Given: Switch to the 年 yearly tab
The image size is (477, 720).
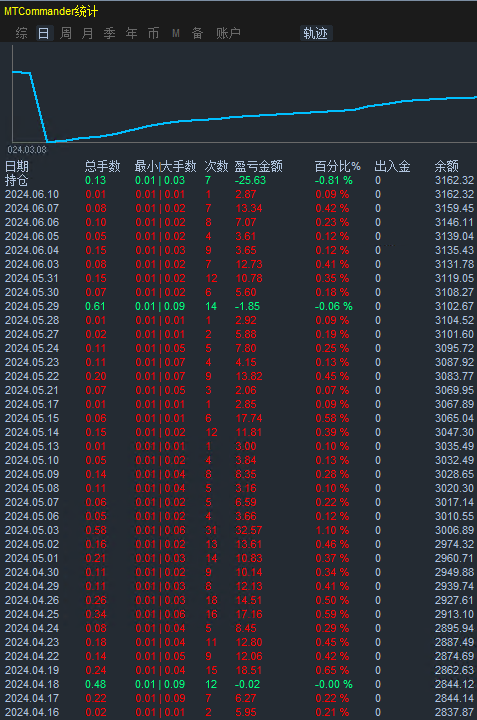Looking at the screenshot, I should 131,33.
